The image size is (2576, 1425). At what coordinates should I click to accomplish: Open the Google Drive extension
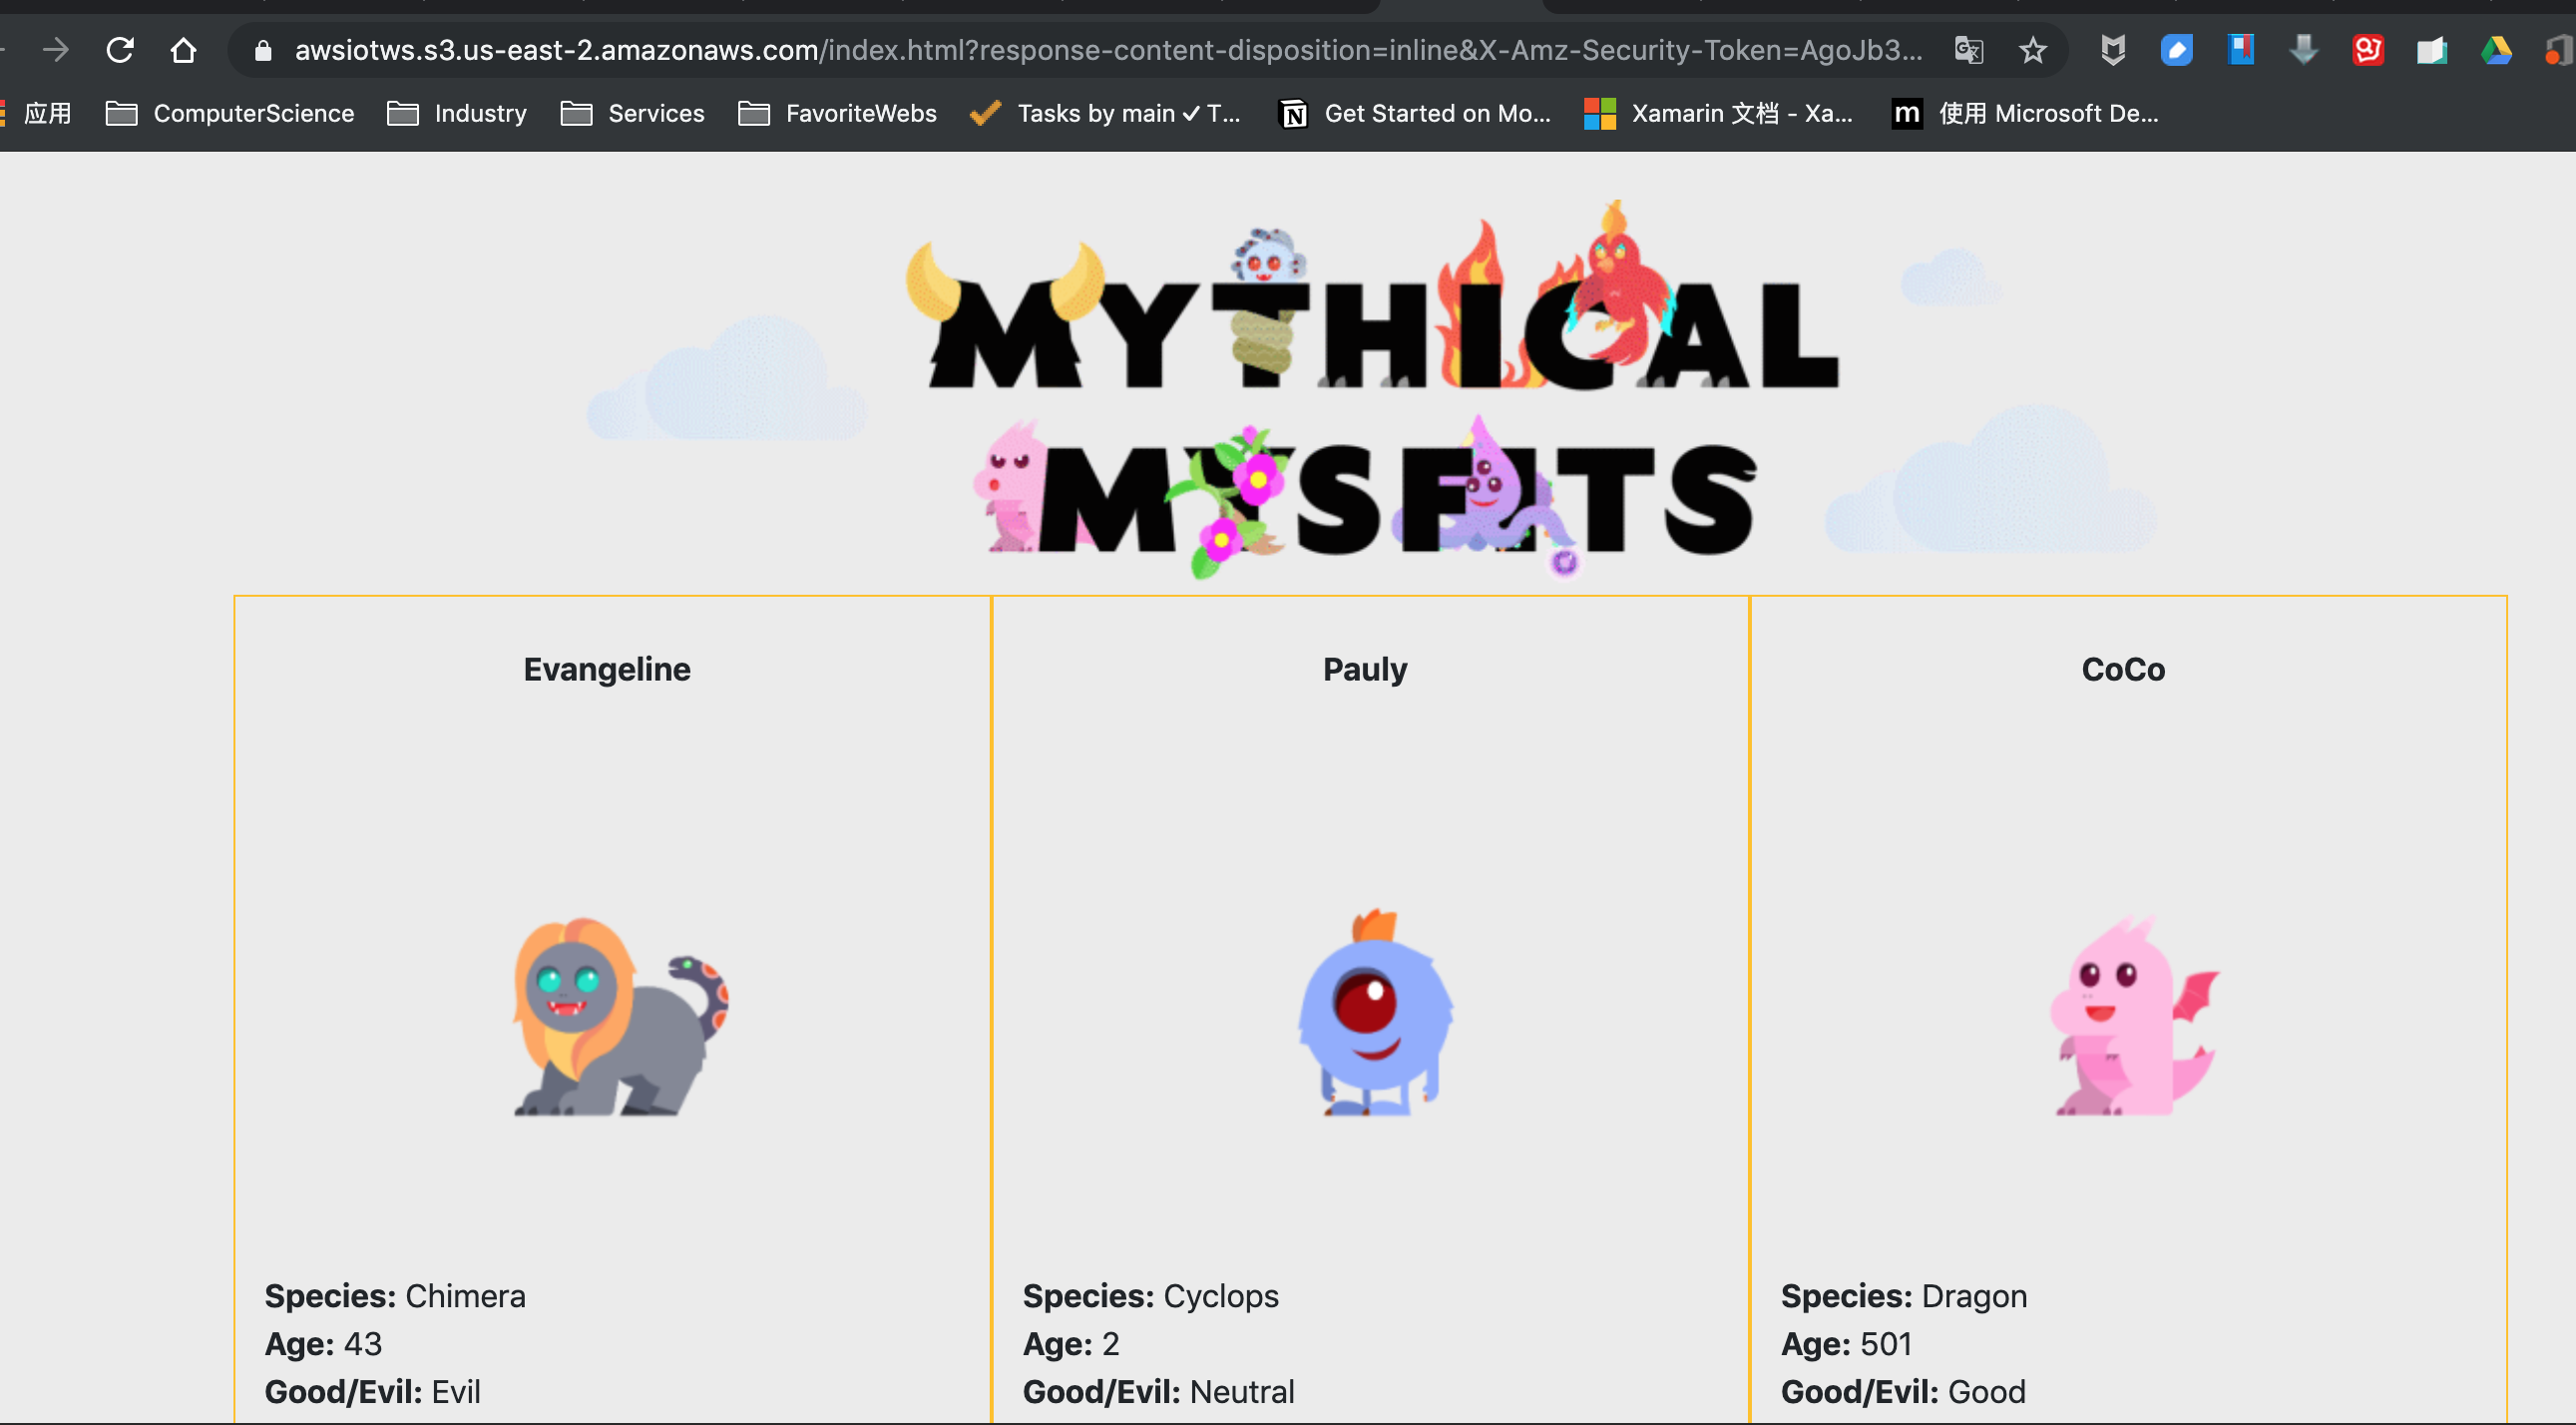[x=2496, y=49]
